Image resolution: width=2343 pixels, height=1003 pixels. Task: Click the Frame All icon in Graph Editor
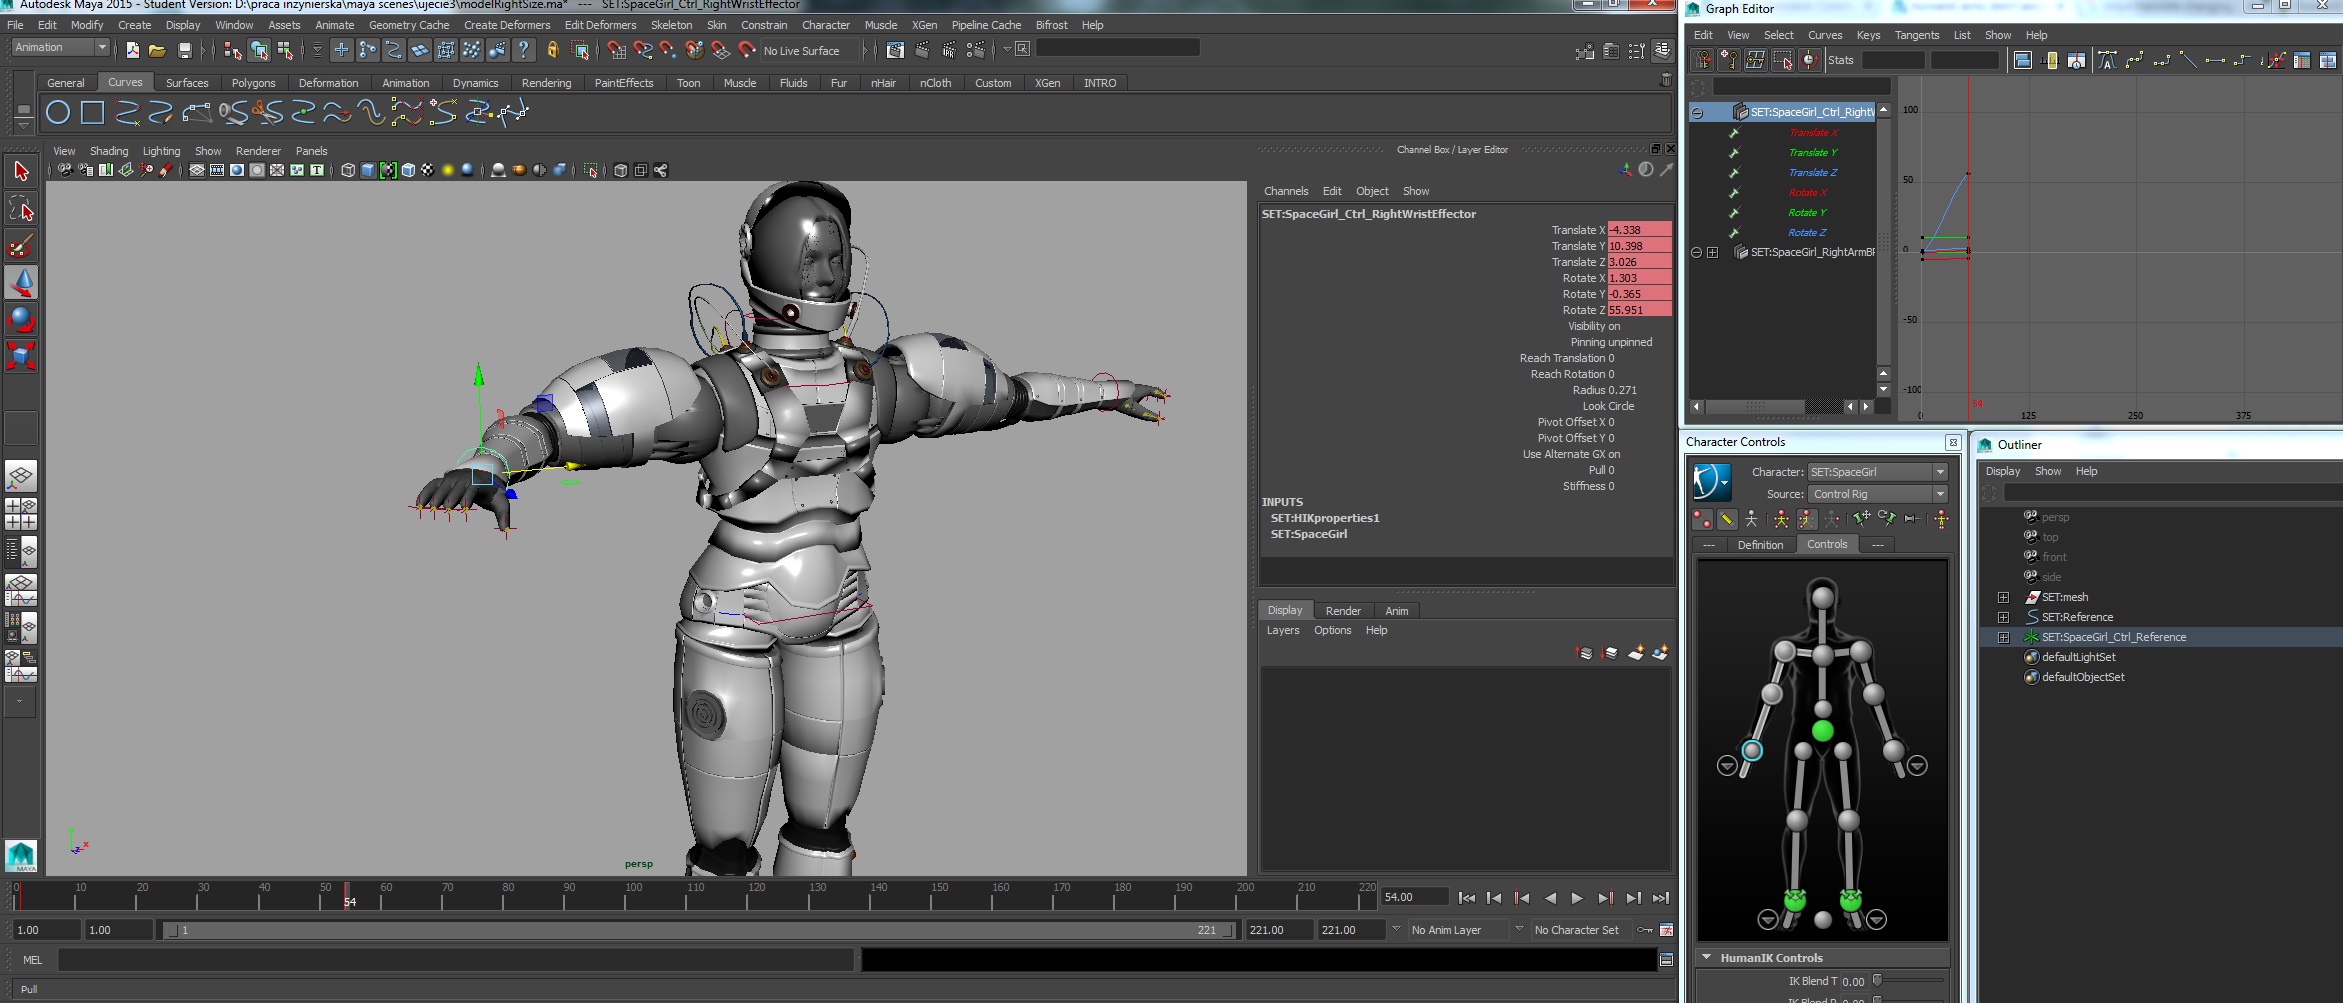pyautogui.click(x=2022, y=61)
